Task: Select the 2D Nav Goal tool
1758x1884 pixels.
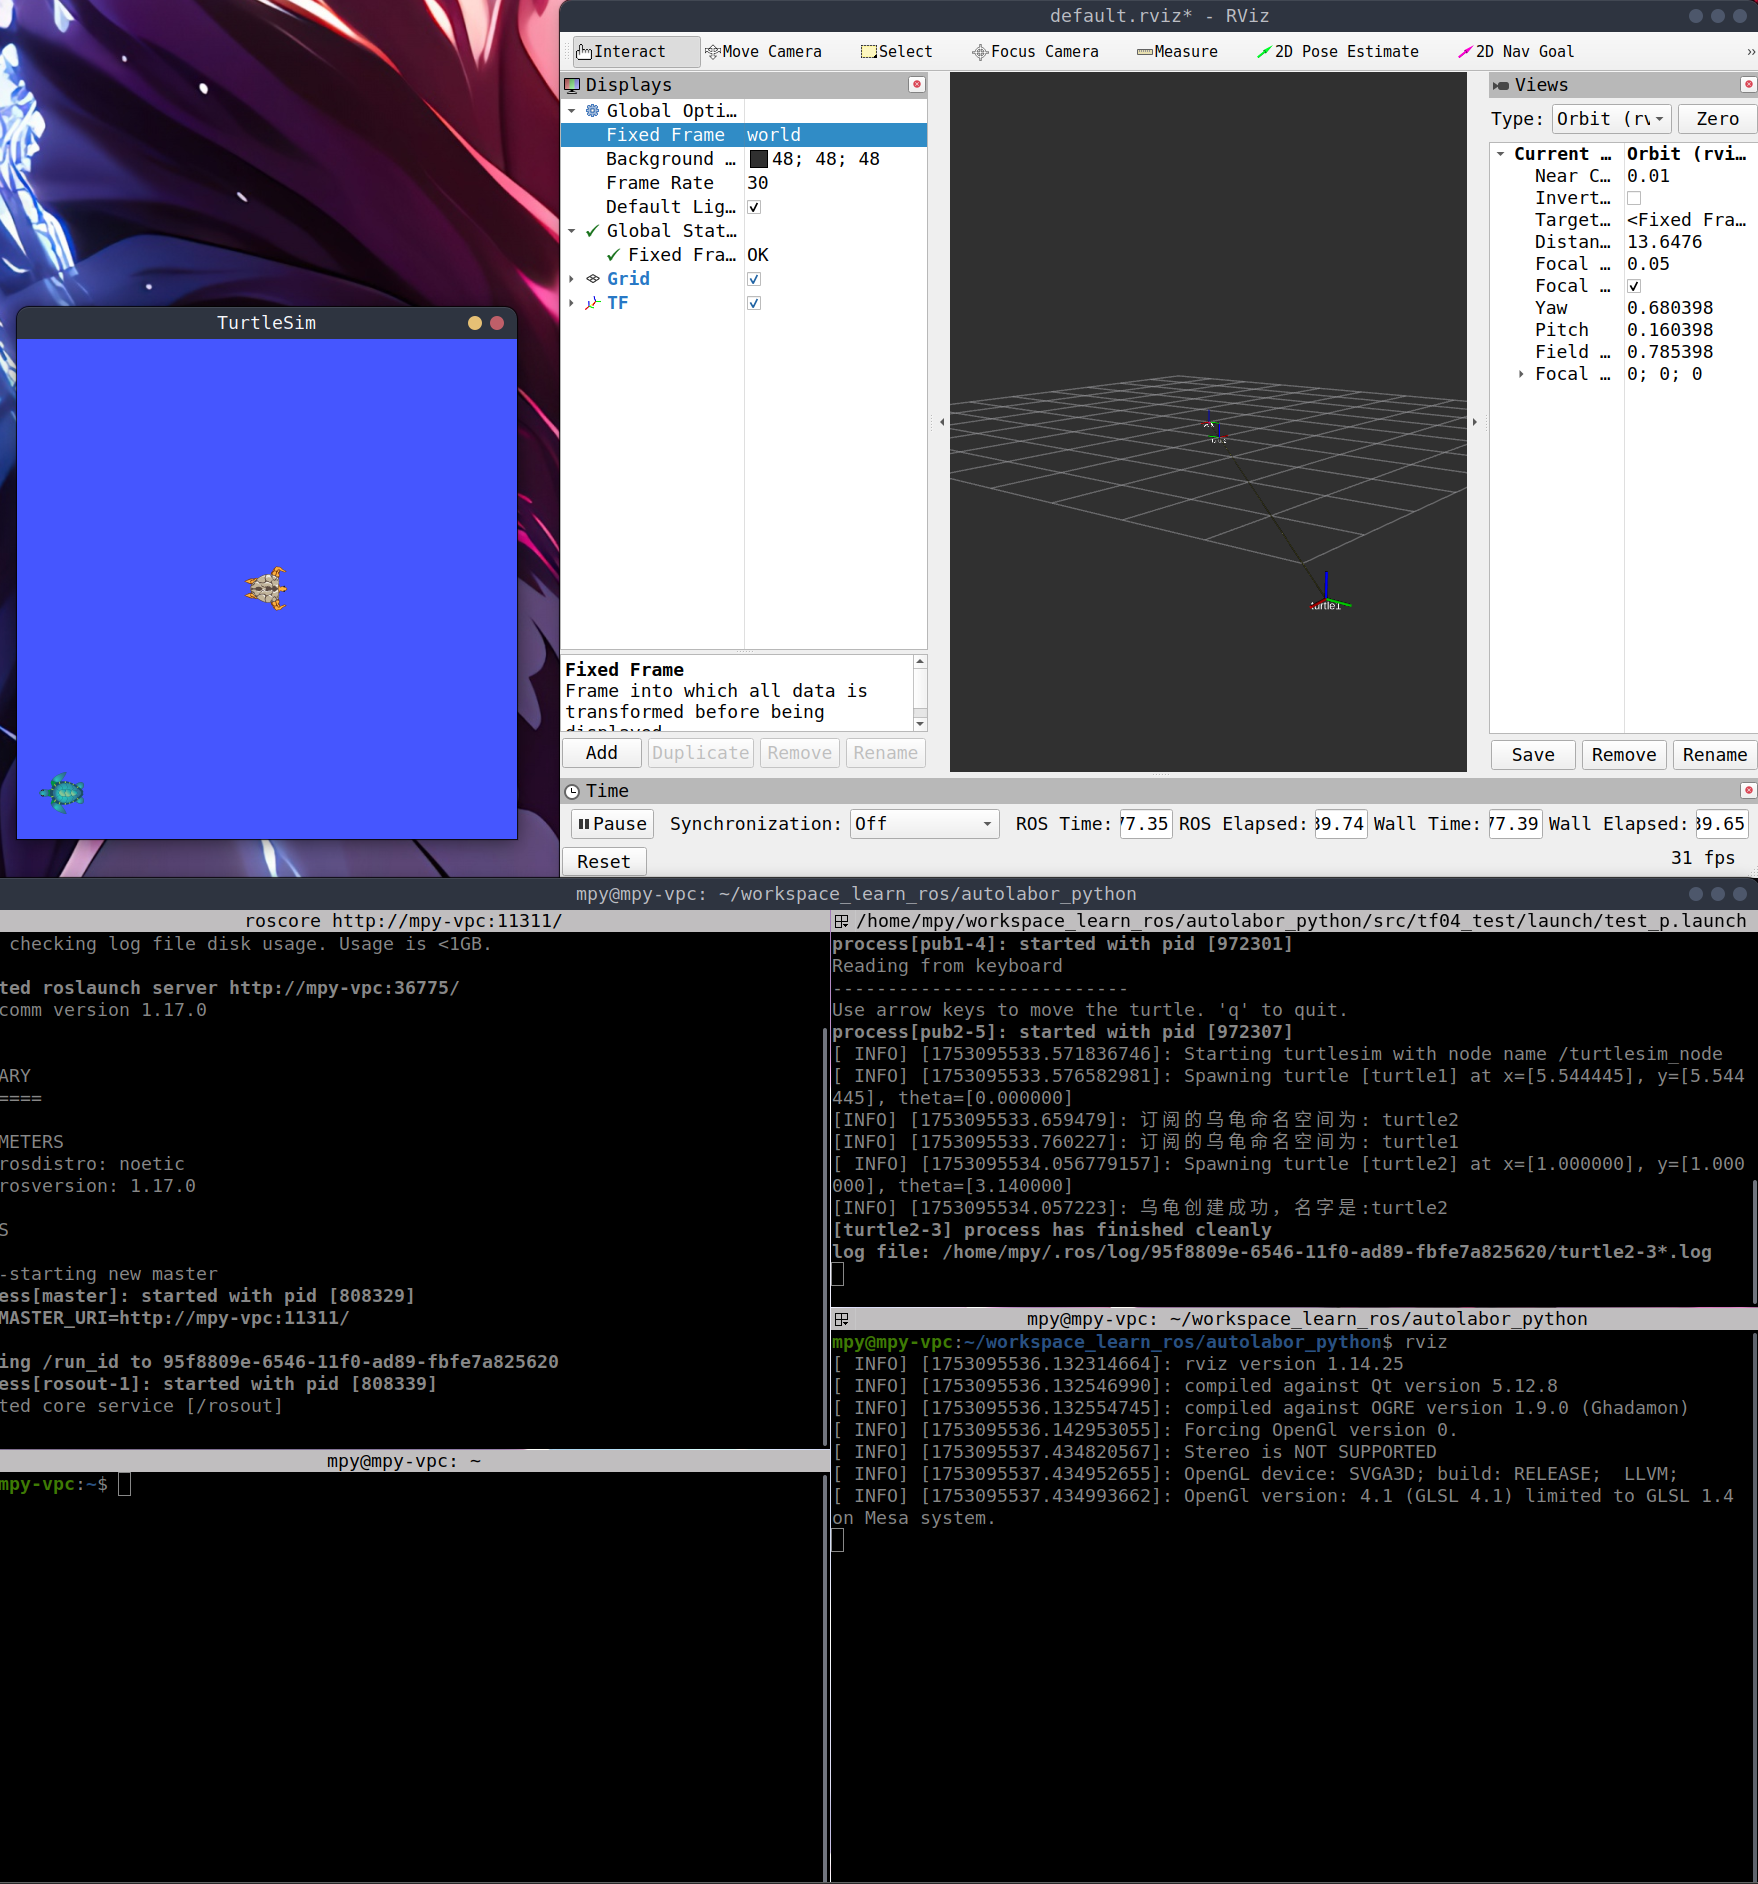Action: click(1516, 52)
